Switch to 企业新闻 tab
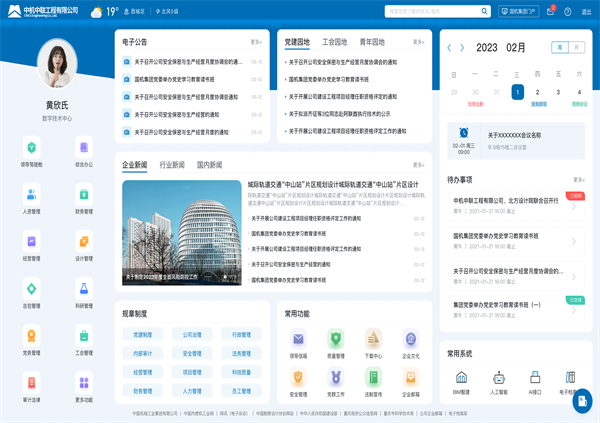Image resolution: width=600 pixels, height=423 pixels. tap(134, 165)
